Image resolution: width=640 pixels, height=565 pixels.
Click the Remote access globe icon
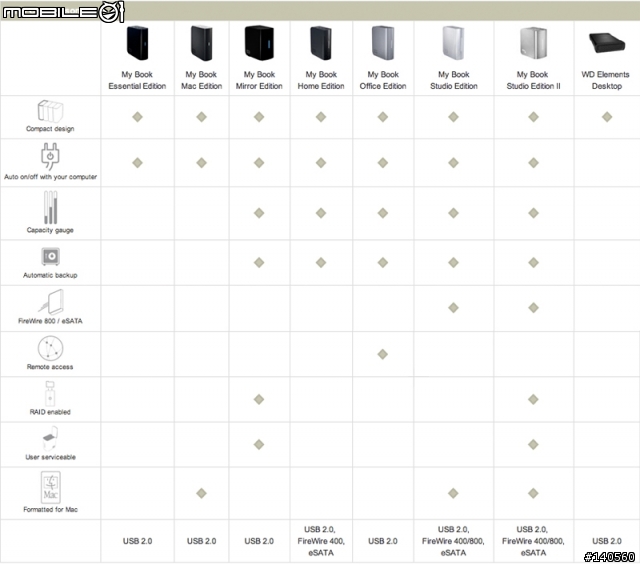coord(50,348)
